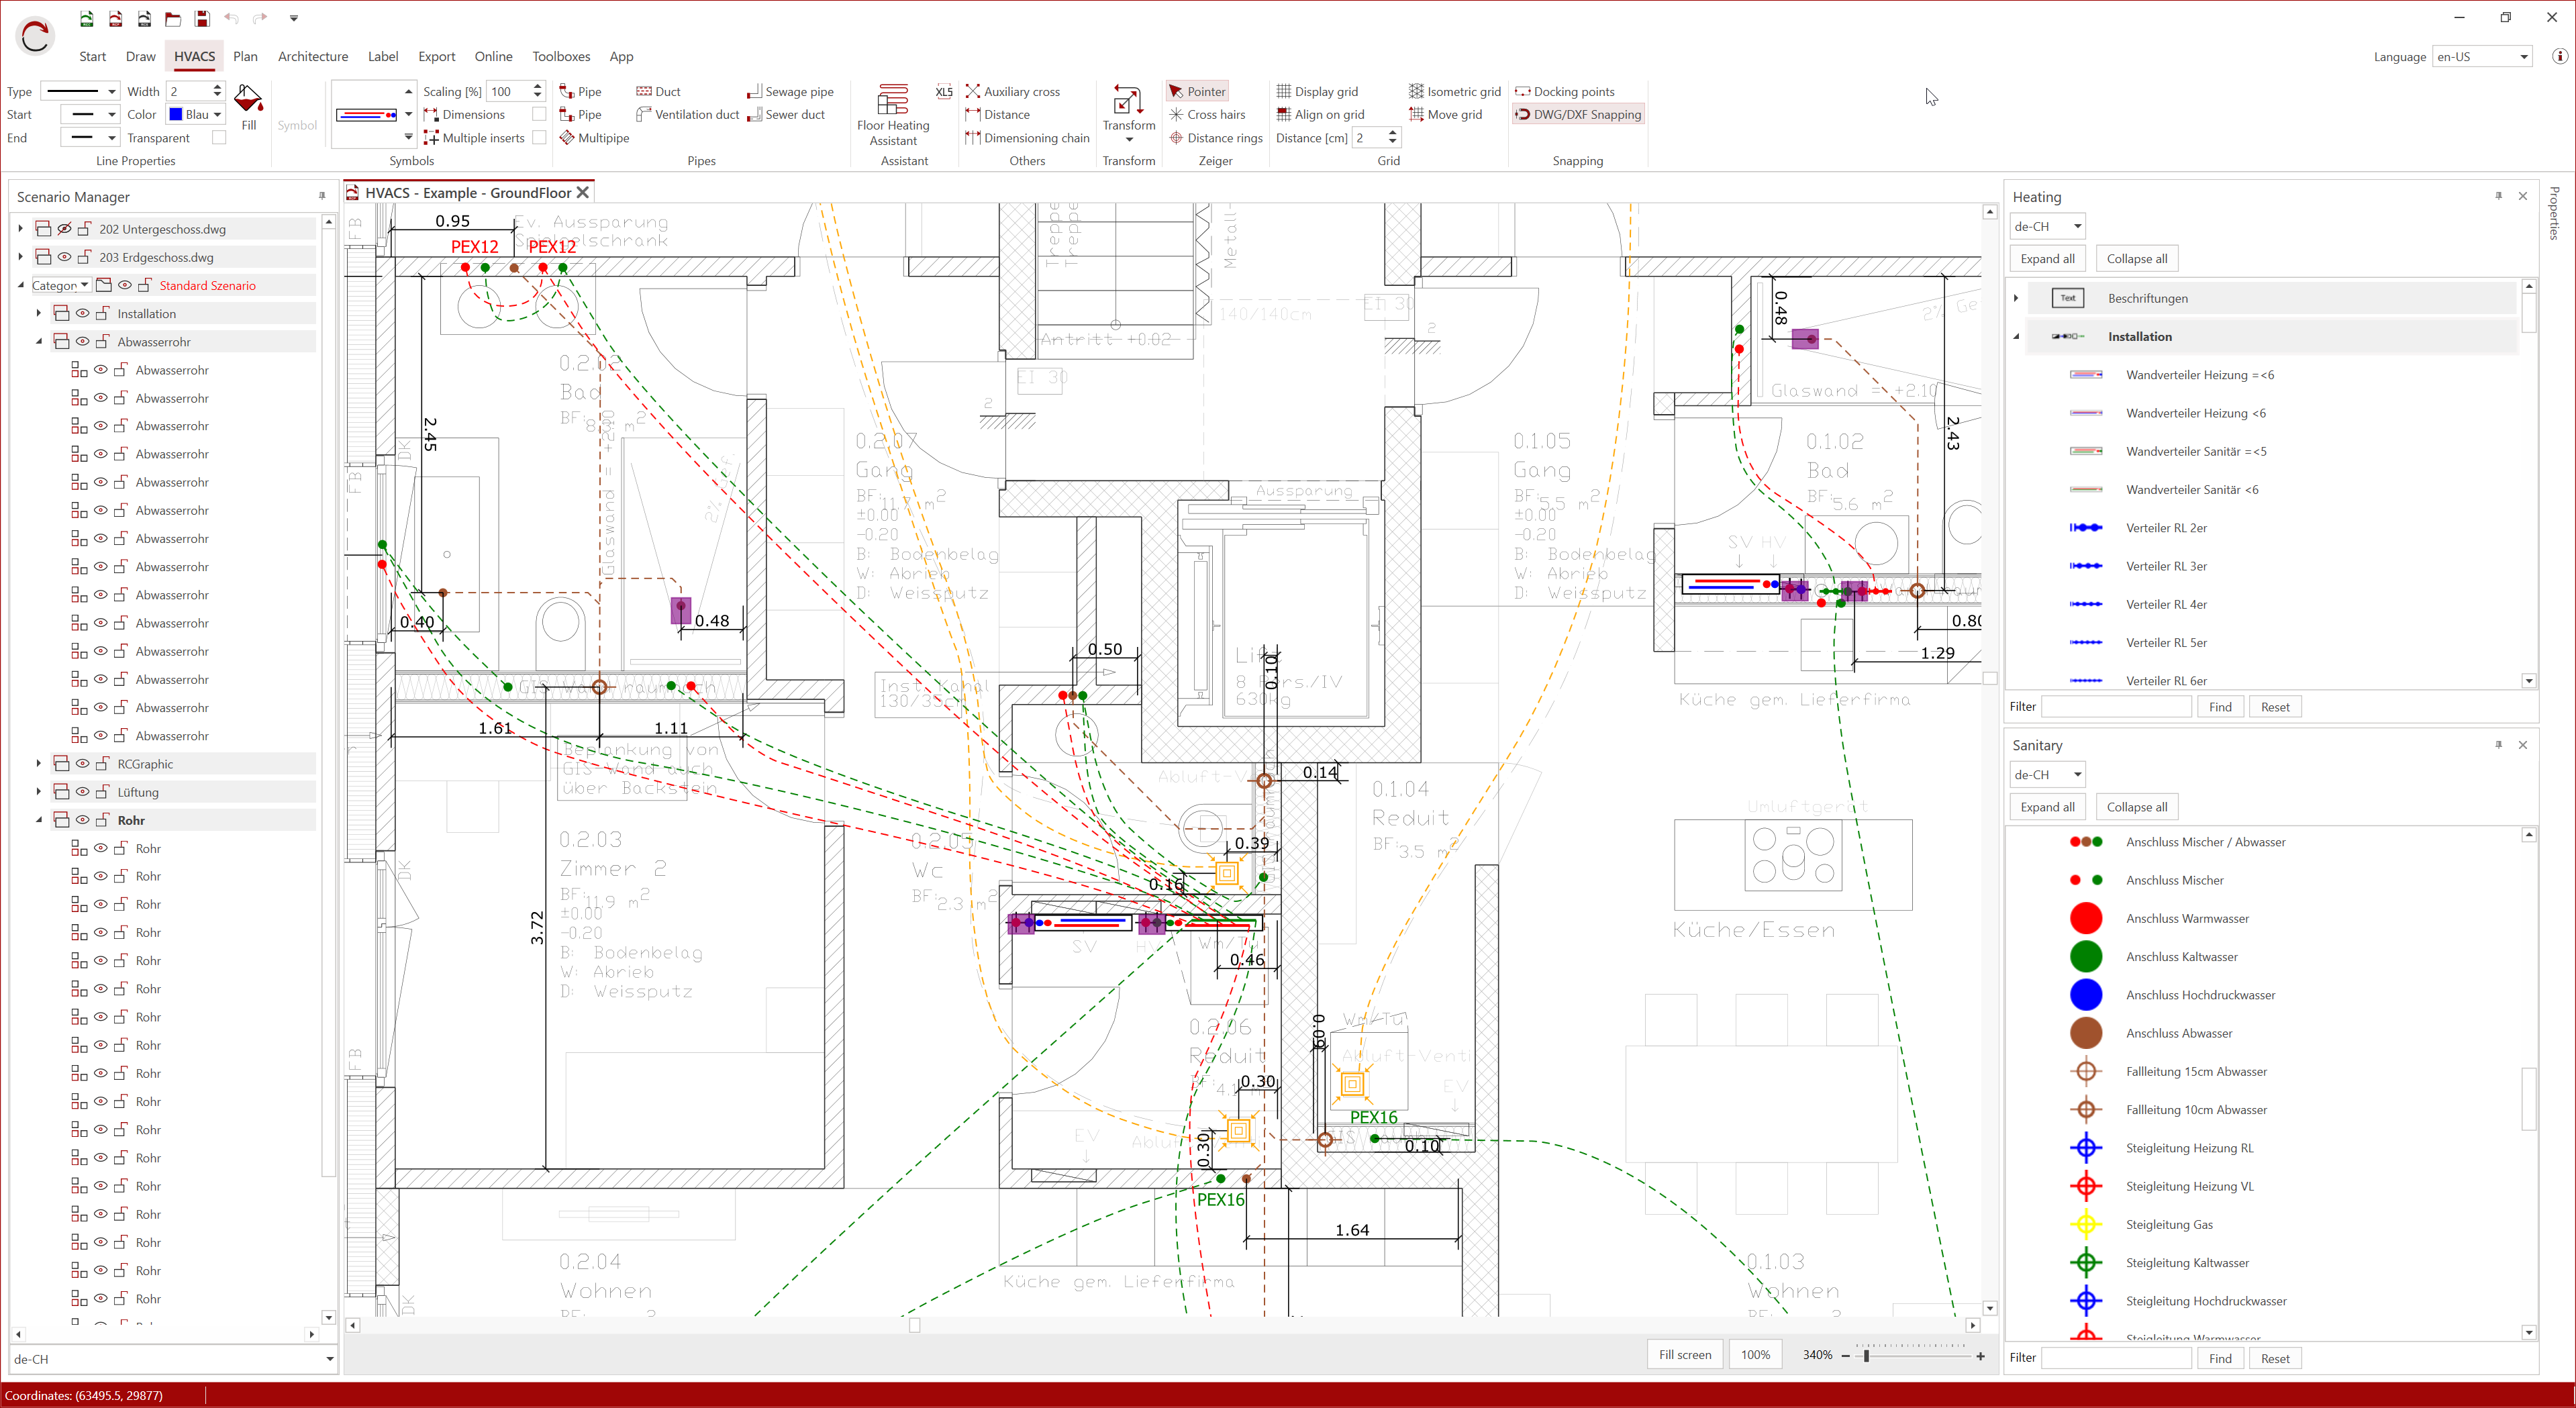Open the Color Blau dropdown
This screenshot has width=2576, height=1408.
196,114
